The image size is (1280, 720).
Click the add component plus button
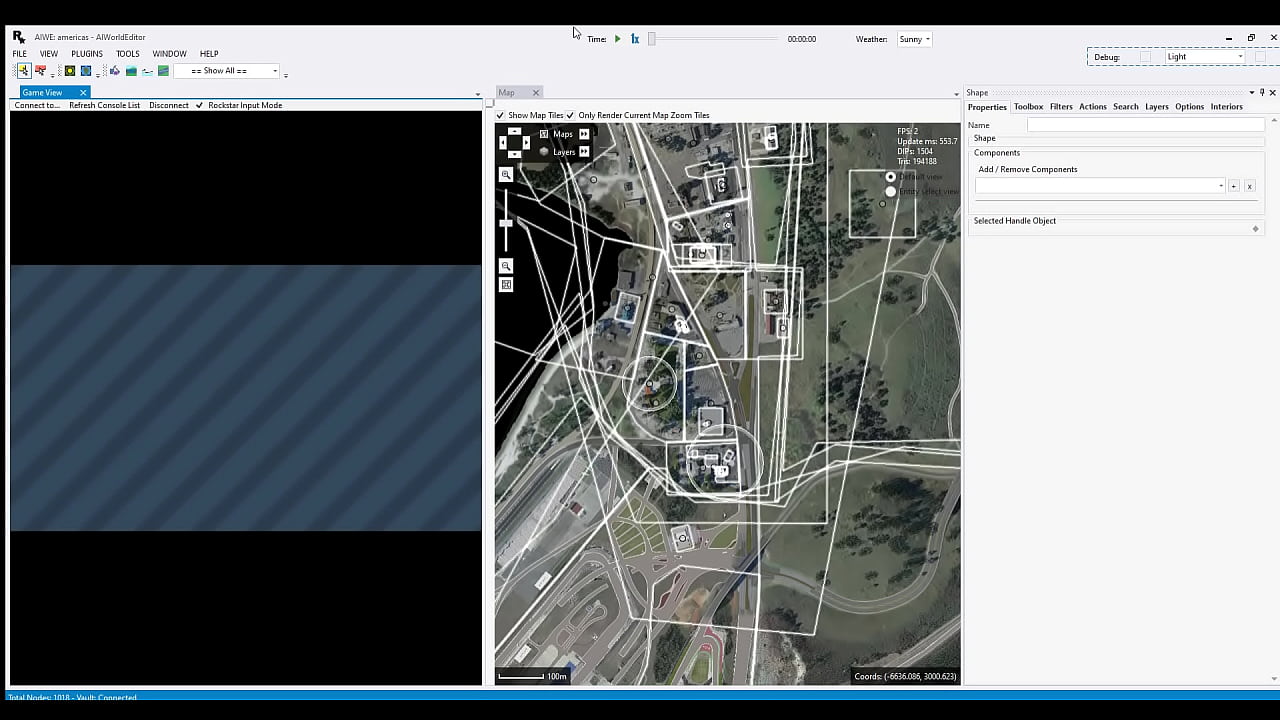point(1233,186)
